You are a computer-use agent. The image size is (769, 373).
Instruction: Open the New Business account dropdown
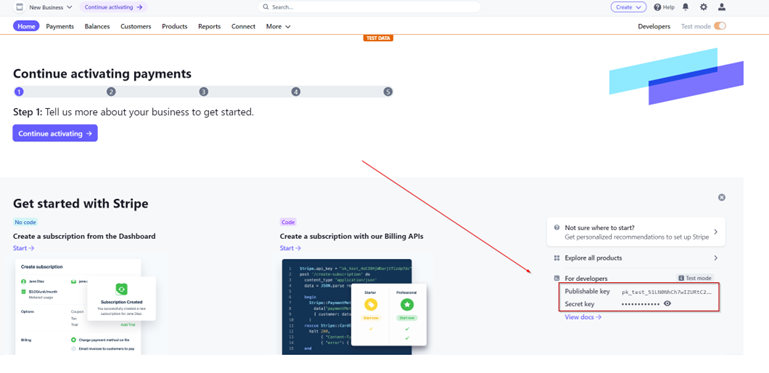pos(50,7)
